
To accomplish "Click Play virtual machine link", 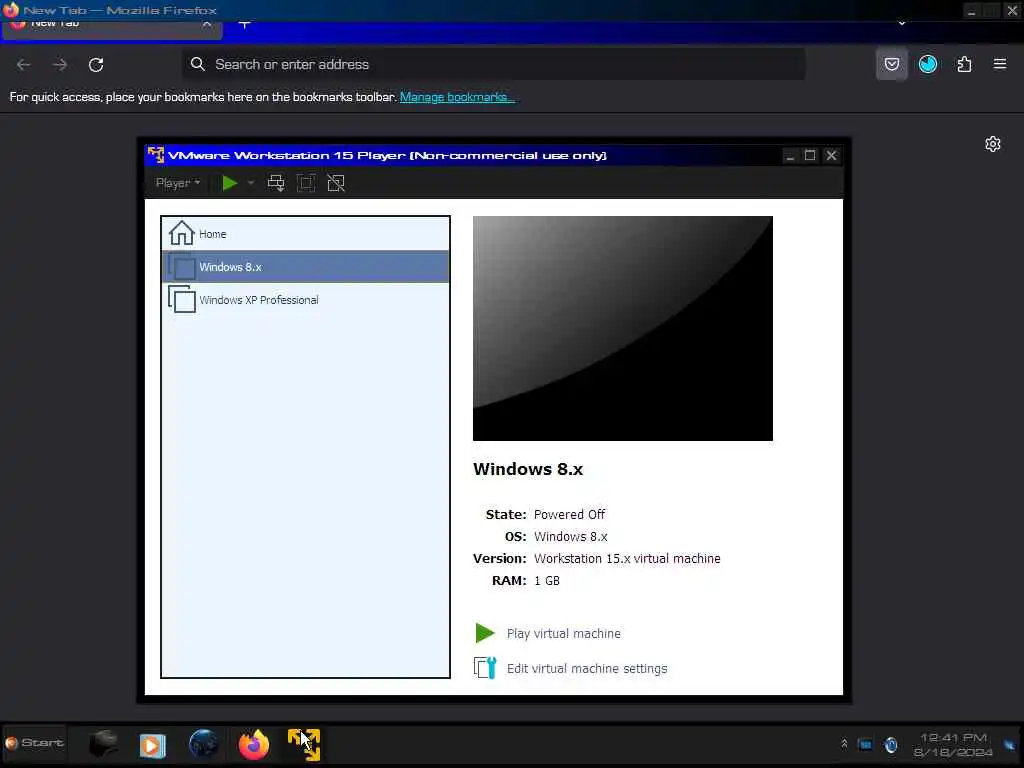I will [x=564, y=633].
